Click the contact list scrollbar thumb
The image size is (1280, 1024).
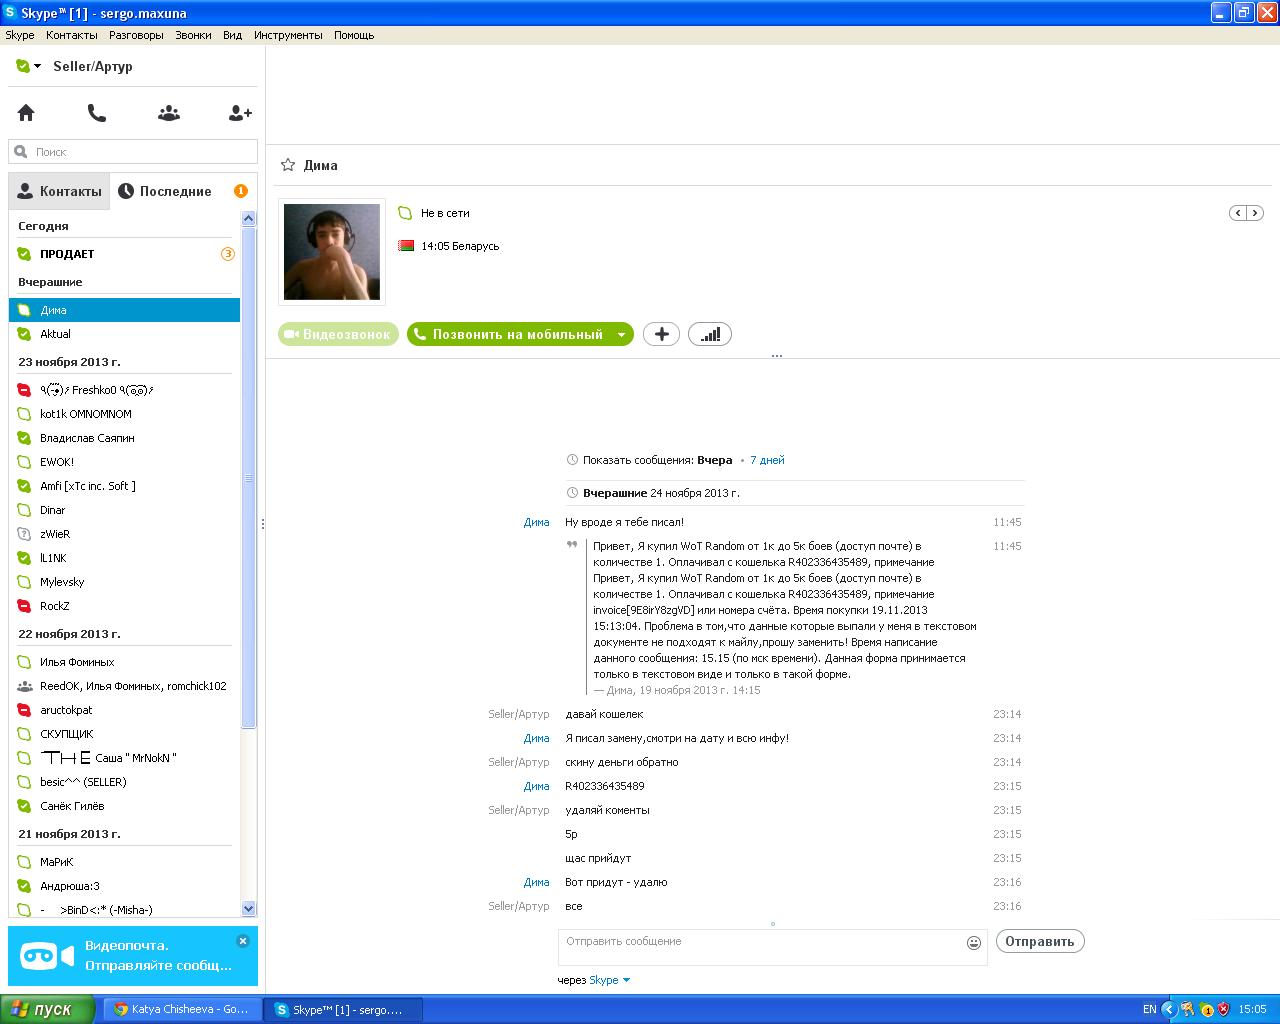[249, 478]
